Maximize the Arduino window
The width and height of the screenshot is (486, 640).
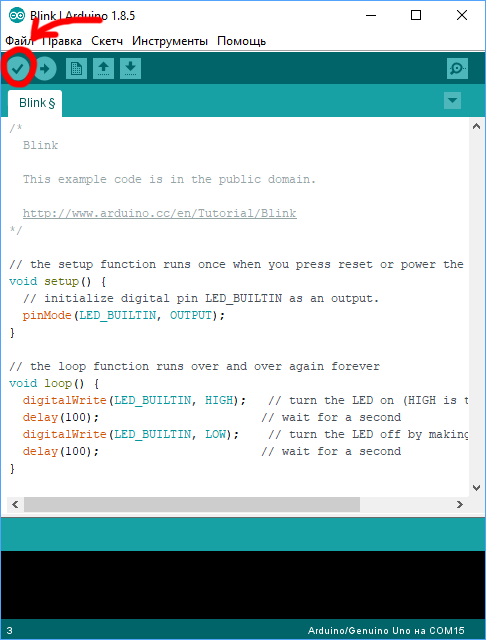pyautogui.click(x=416, y=16)
